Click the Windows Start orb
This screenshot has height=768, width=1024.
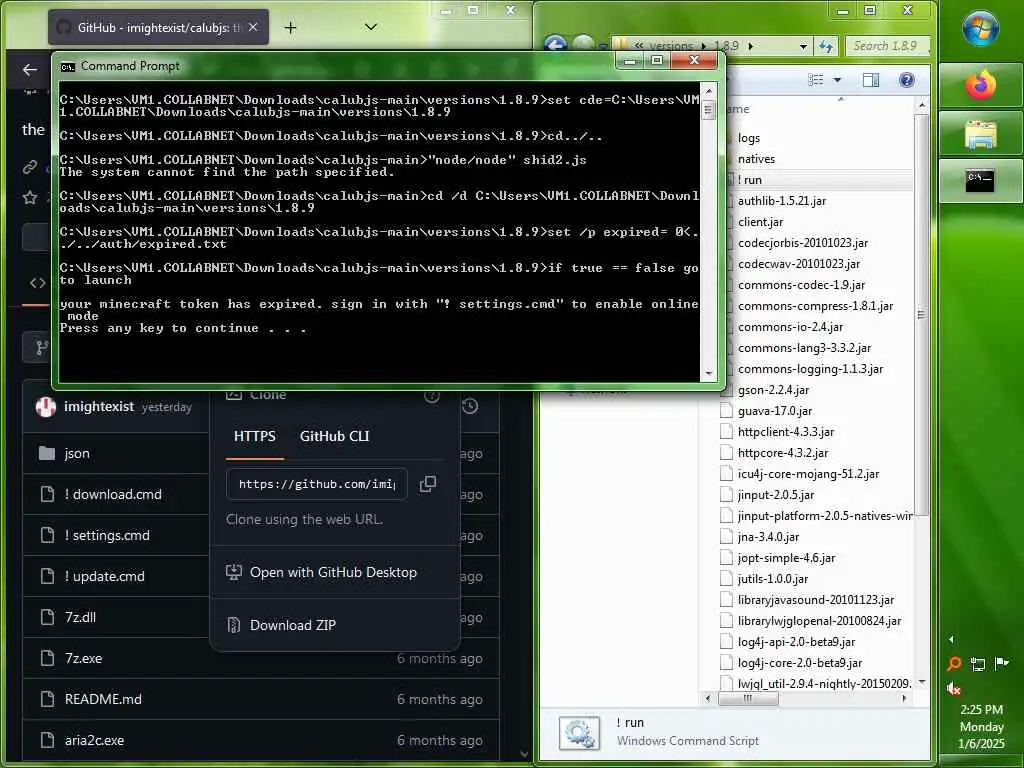coord(981,28)
